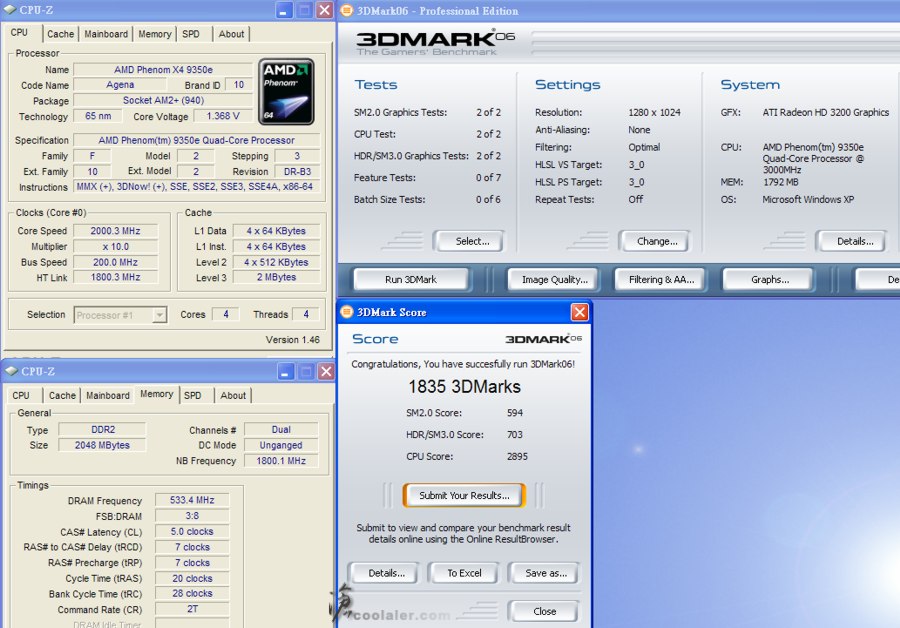The height and width of the screenshot is (628, 900).
Task: Open Mainboard tab in bottom CPU-Z window
Action: coord(108,396)
